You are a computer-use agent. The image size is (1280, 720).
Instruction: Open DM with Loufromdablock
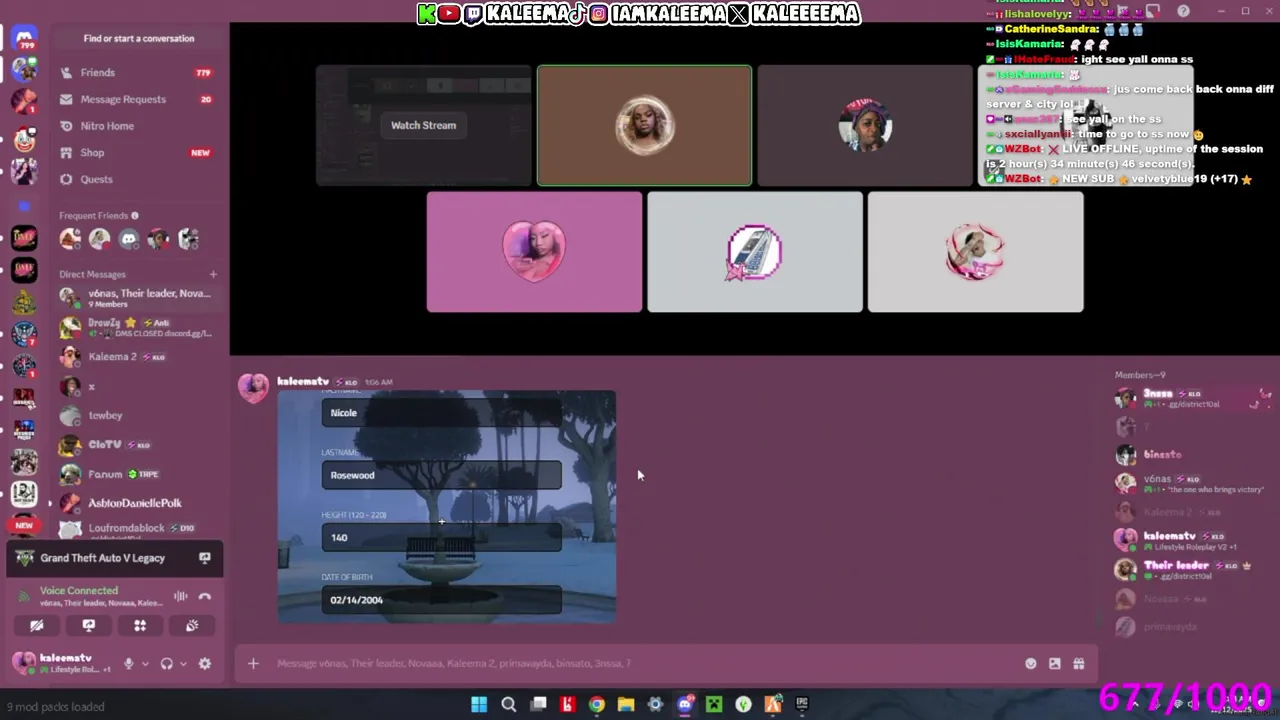click(138, 529)
